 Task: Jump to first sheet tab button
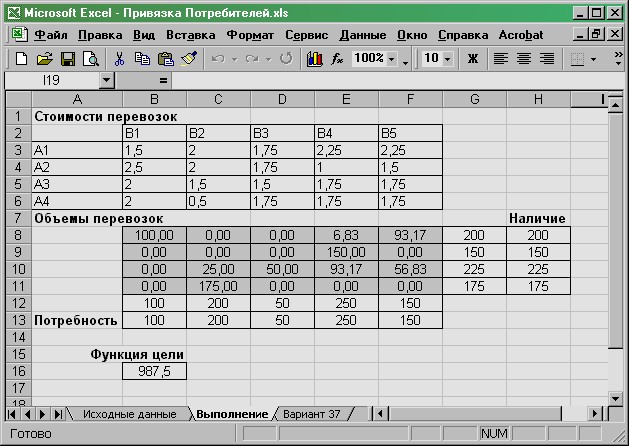click(12, 414)
